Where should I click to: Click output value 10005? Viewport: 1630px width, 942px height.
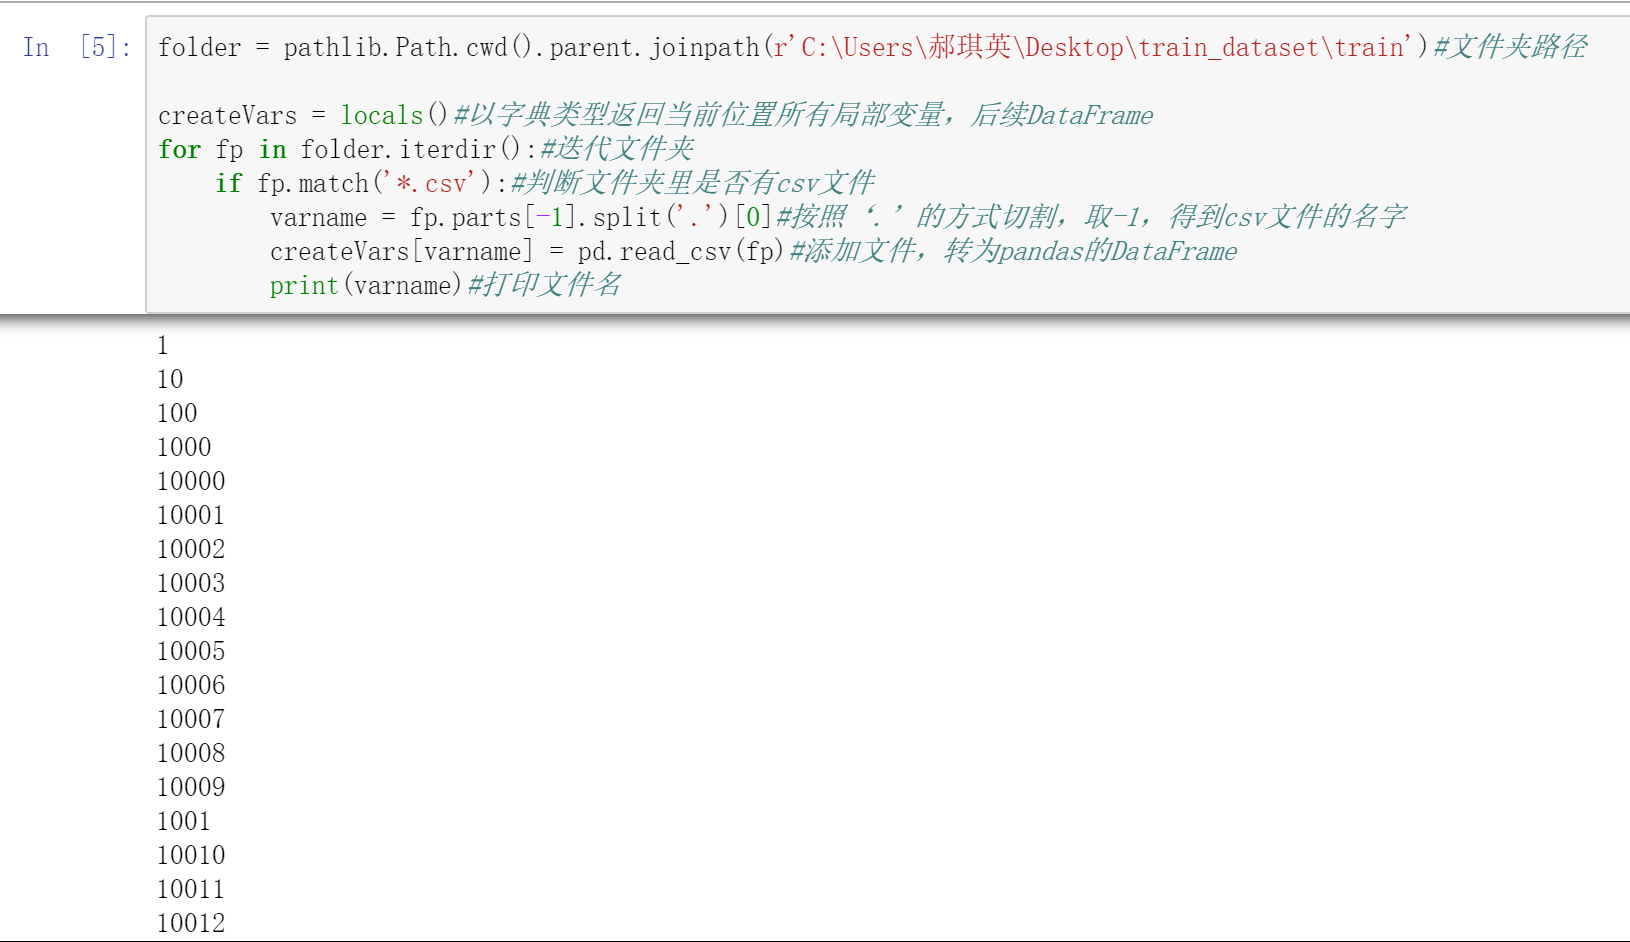(x=191, y=651)
